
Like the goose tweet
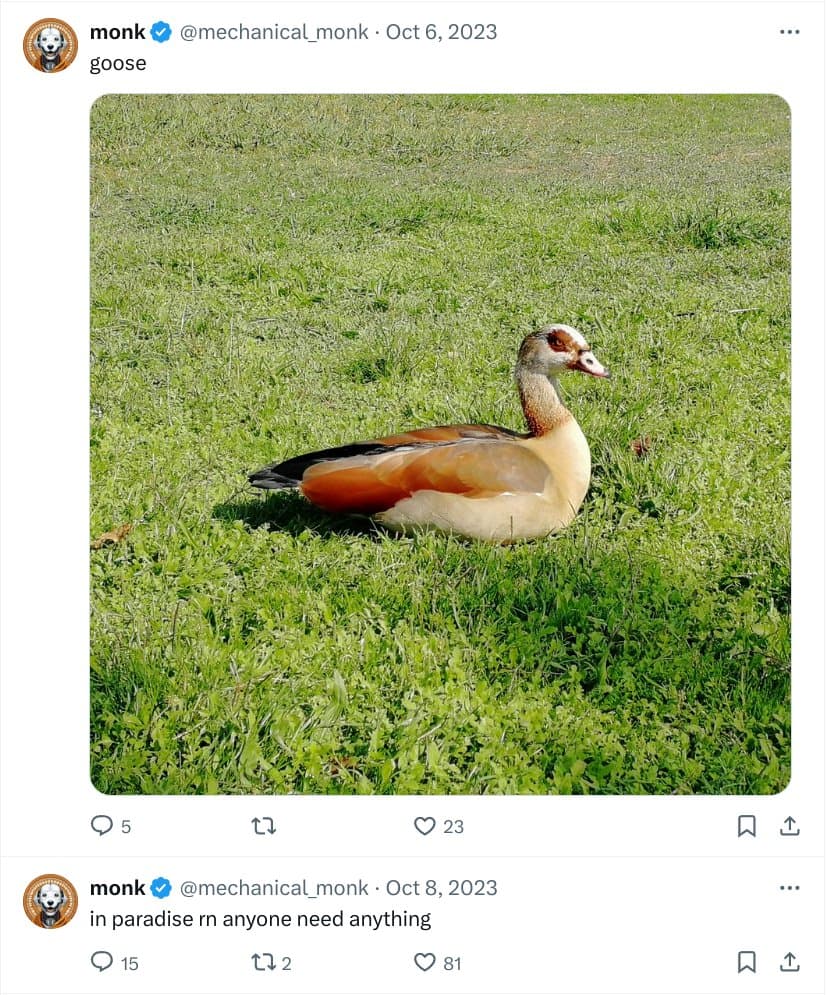(425, 826)
